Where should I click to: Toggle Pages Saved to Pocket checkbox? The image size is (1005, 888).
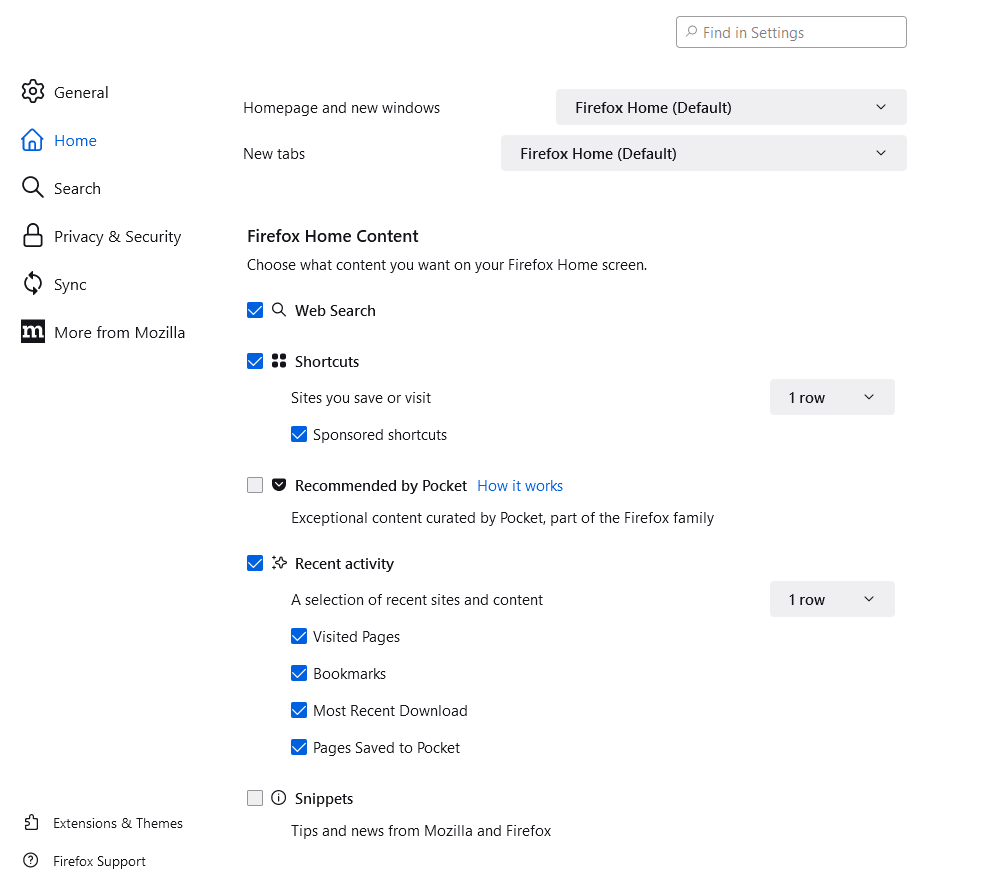click(x=299, y=747)
